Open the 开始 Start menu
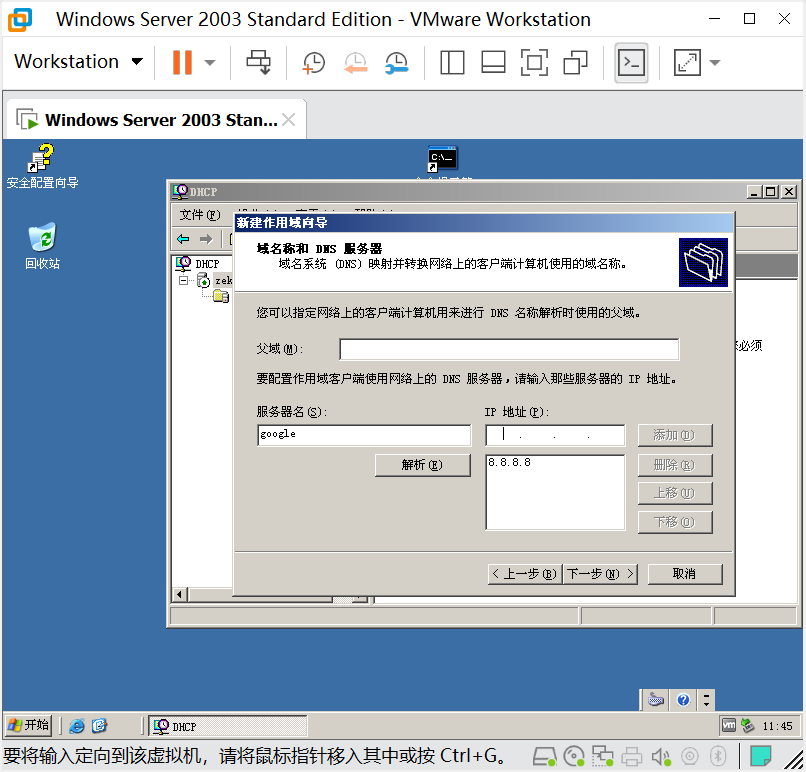Screen dimensions: 806x772 tap(29, 725)
